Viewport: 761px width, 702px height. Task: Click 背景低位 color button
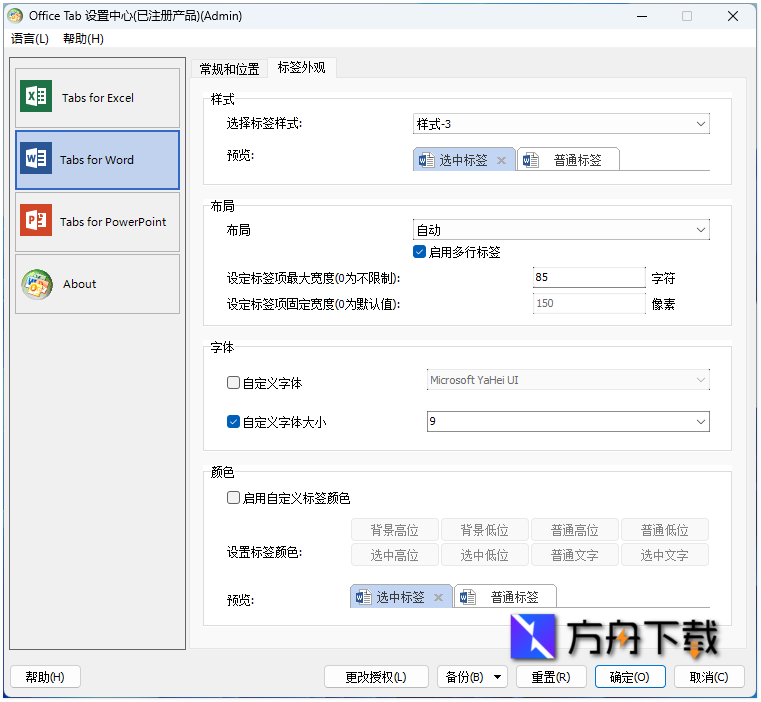[484, 530]
